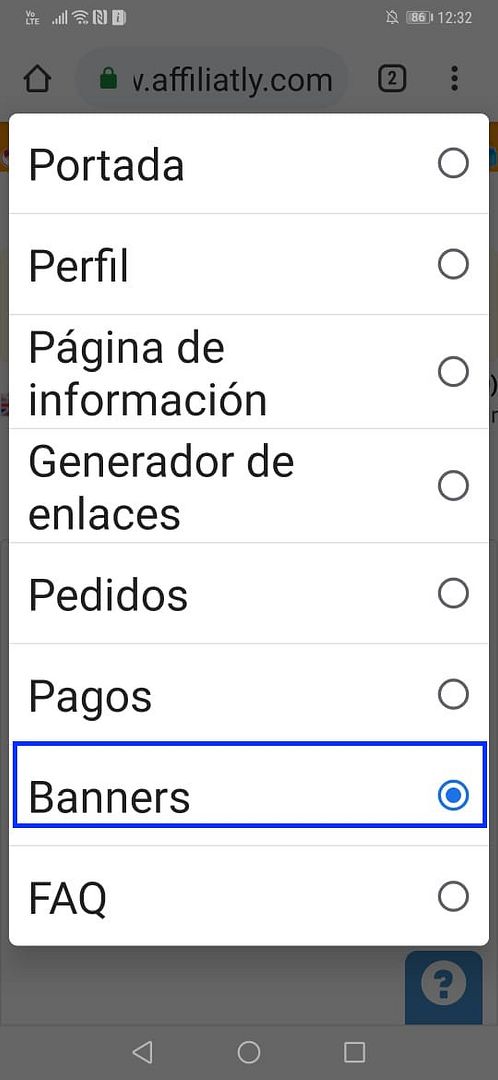The height and width of the screenshot is (1080, 498).
Task: Tap the Android back navigation button
Action: (142, 1052)
